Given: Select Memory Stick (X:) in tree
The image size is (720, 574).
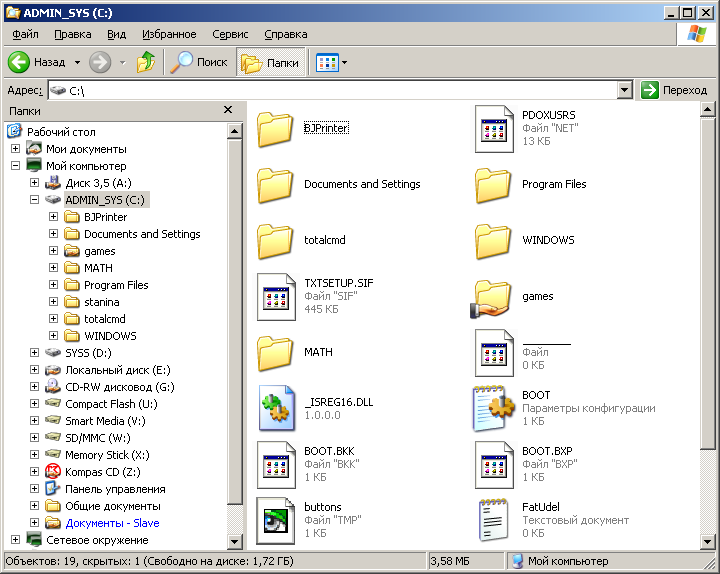Looking at the screenshot, I should pyautogui.click(x=107, y=455).
